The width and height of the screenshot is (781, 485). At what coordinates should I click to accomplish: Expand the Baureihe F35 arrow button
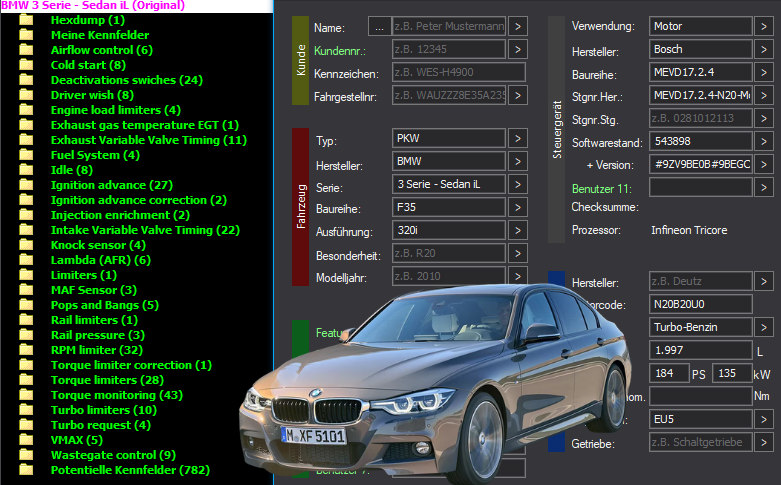pyautogui.click(x=518, y=207)
